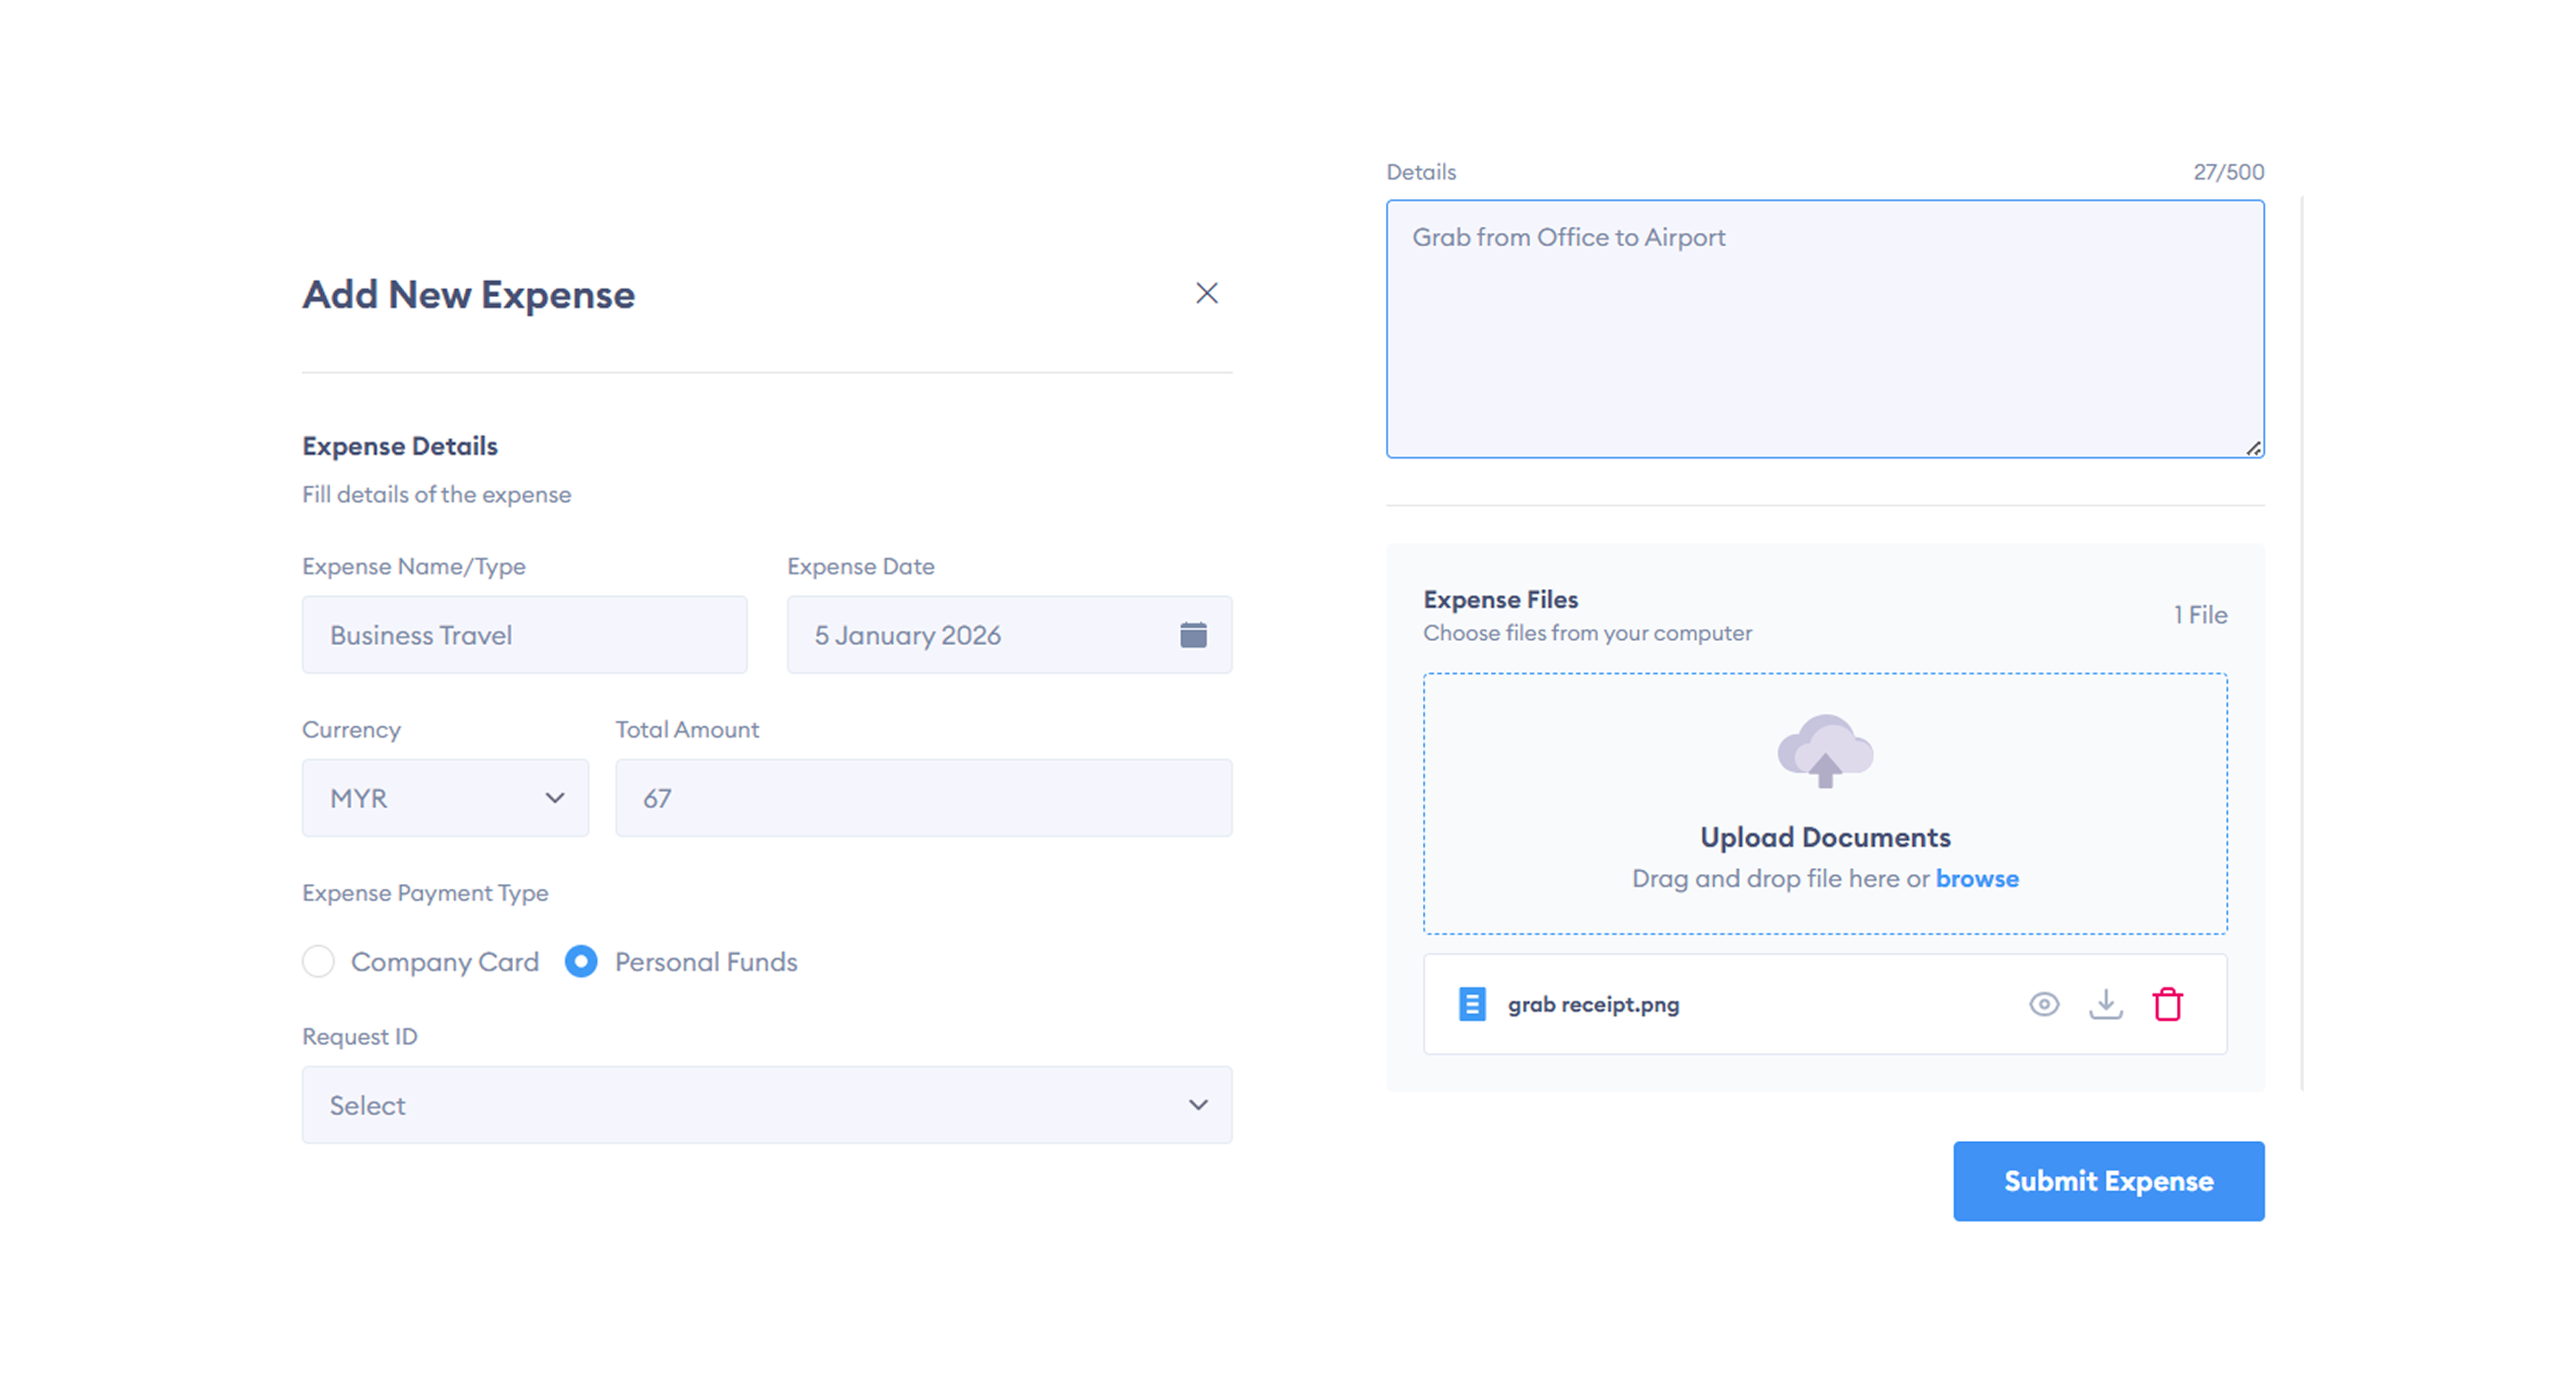2576x1395 pixels.
Task: Click the document icon beside grab receipt.png
Action: coord(1472,1004)
